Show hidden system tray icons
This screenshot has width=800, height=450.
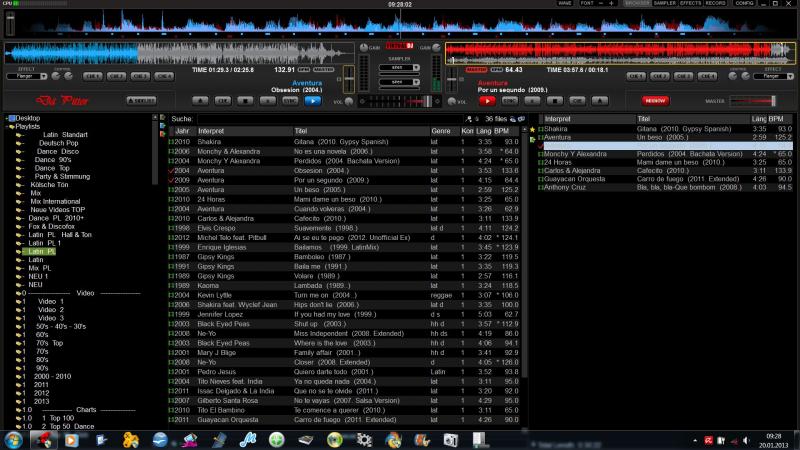pyautogui.click(x=695, y=440)
